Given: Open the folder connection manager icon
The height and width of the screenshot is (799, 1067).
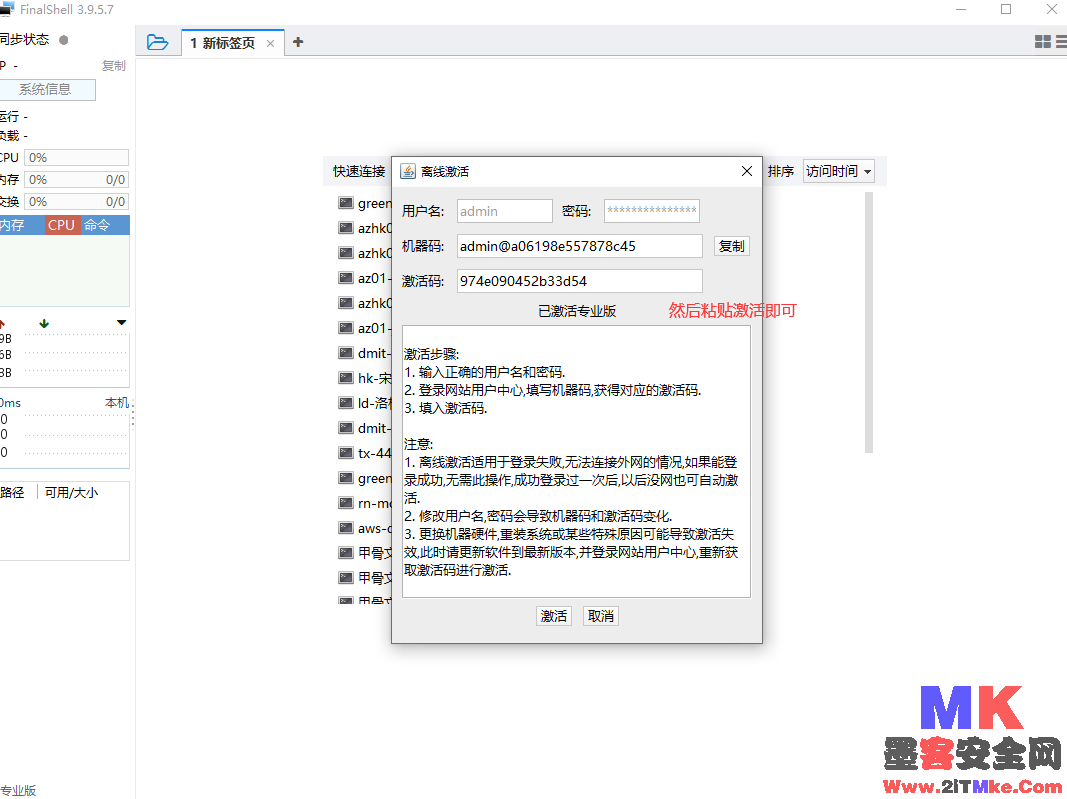Looking at the screenshot, I should 157,42.
